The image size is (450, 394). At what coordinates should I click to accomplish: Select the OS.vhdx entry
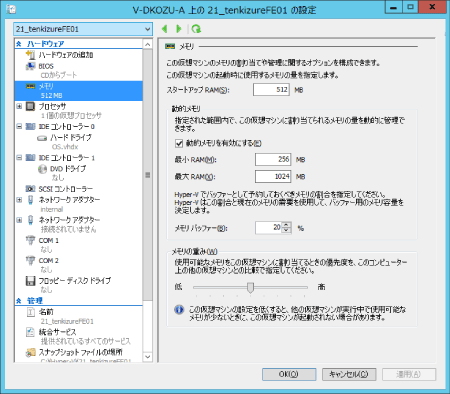click(65, 147)
